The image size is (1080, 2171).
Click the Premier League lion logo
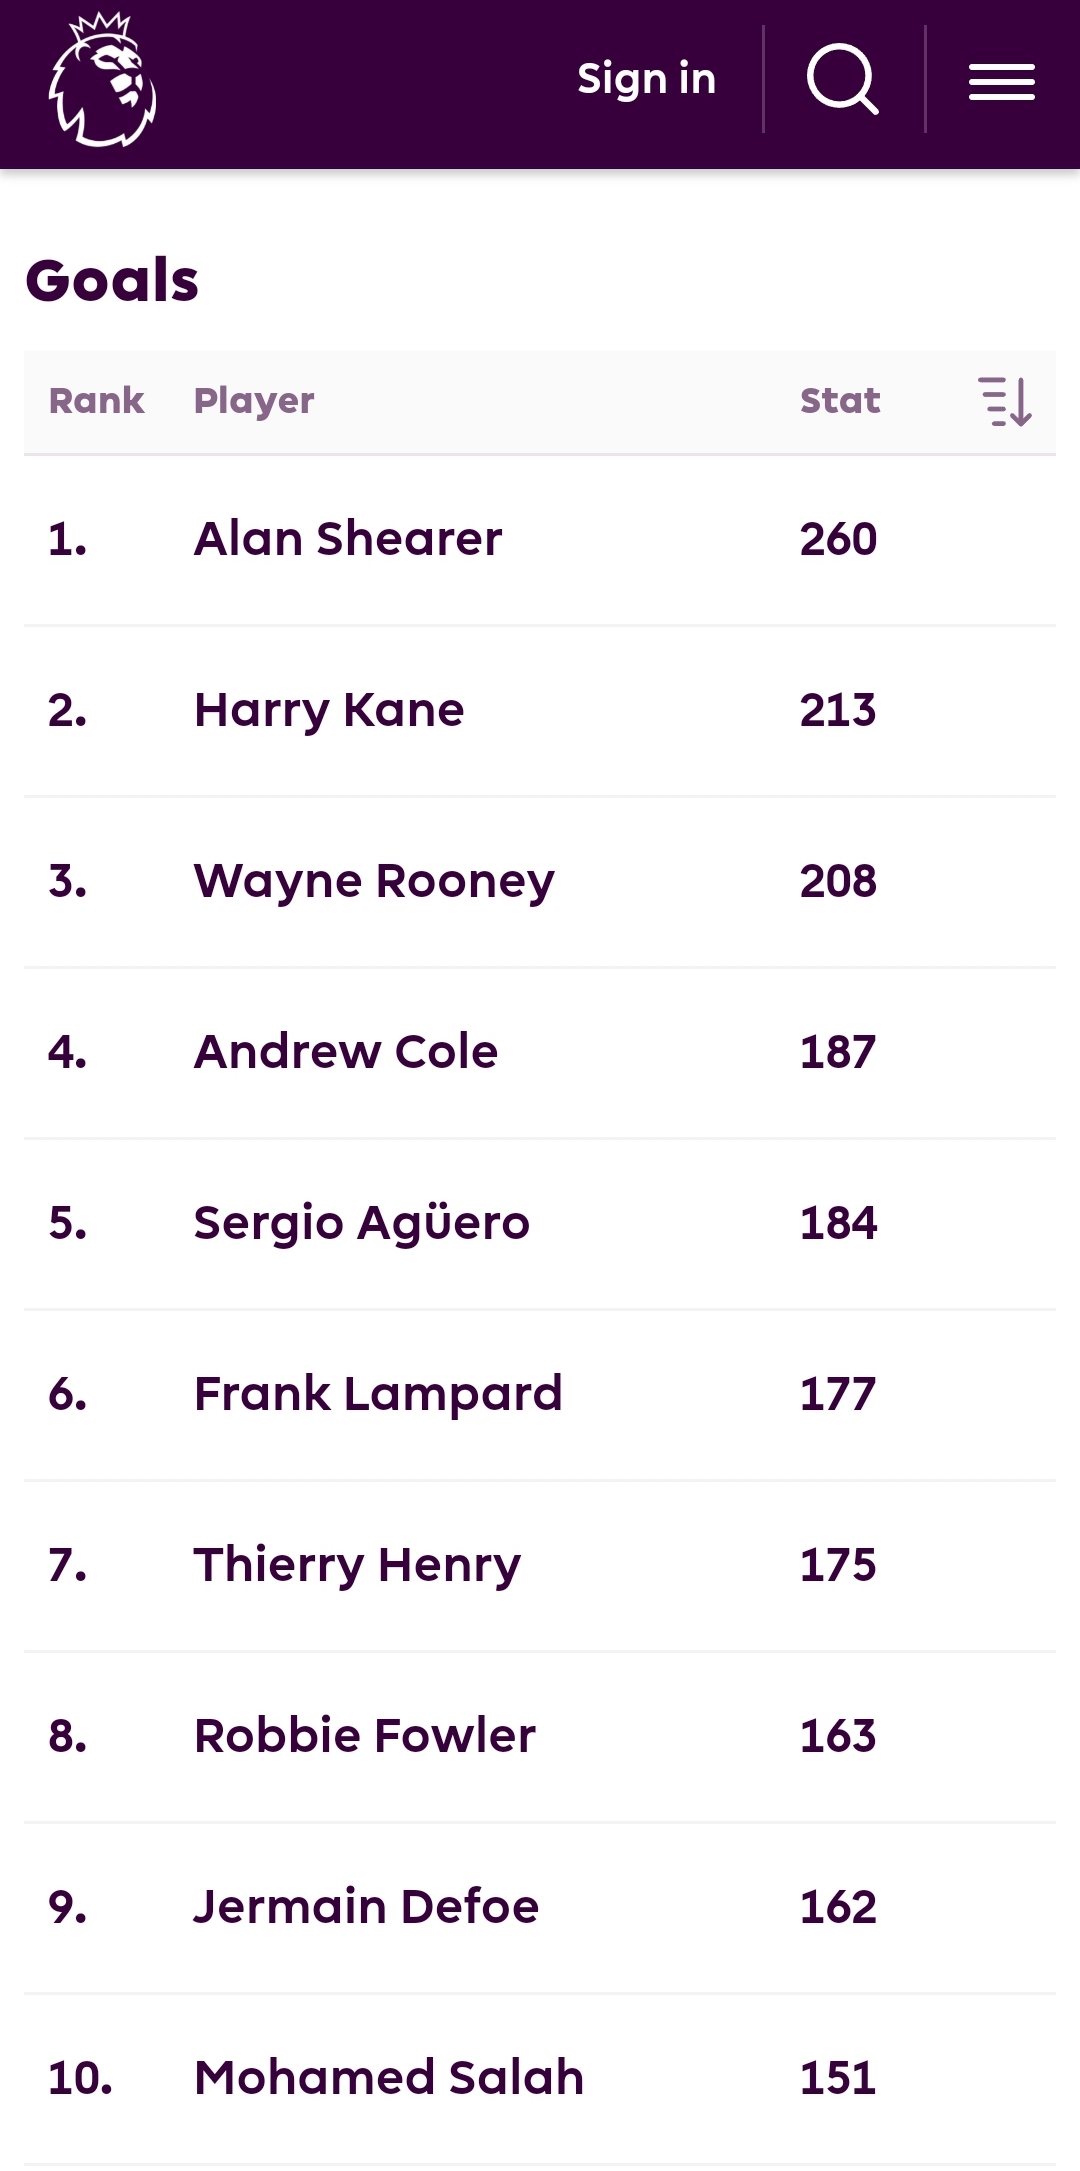[x=102, y=80]
